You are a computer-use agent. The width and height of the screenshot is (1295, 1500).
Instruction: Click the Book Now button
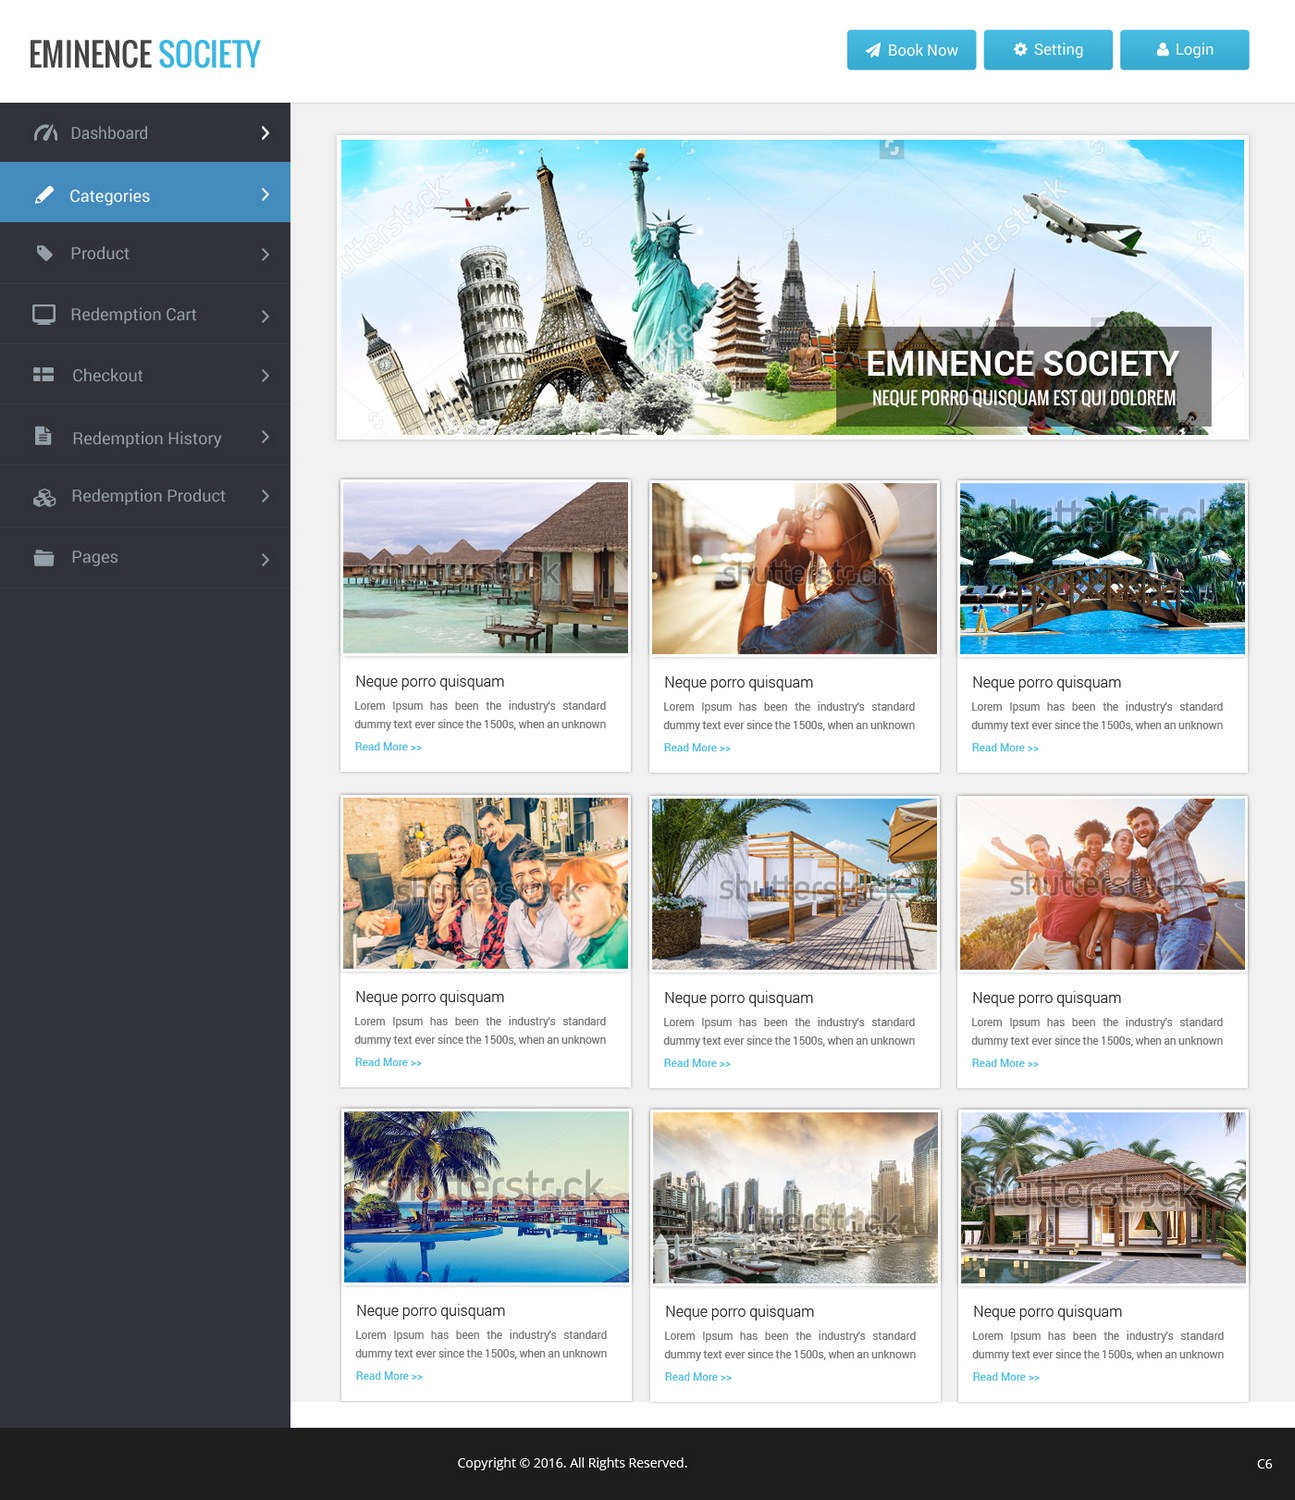pyautogui.click(x=911, y=50)
